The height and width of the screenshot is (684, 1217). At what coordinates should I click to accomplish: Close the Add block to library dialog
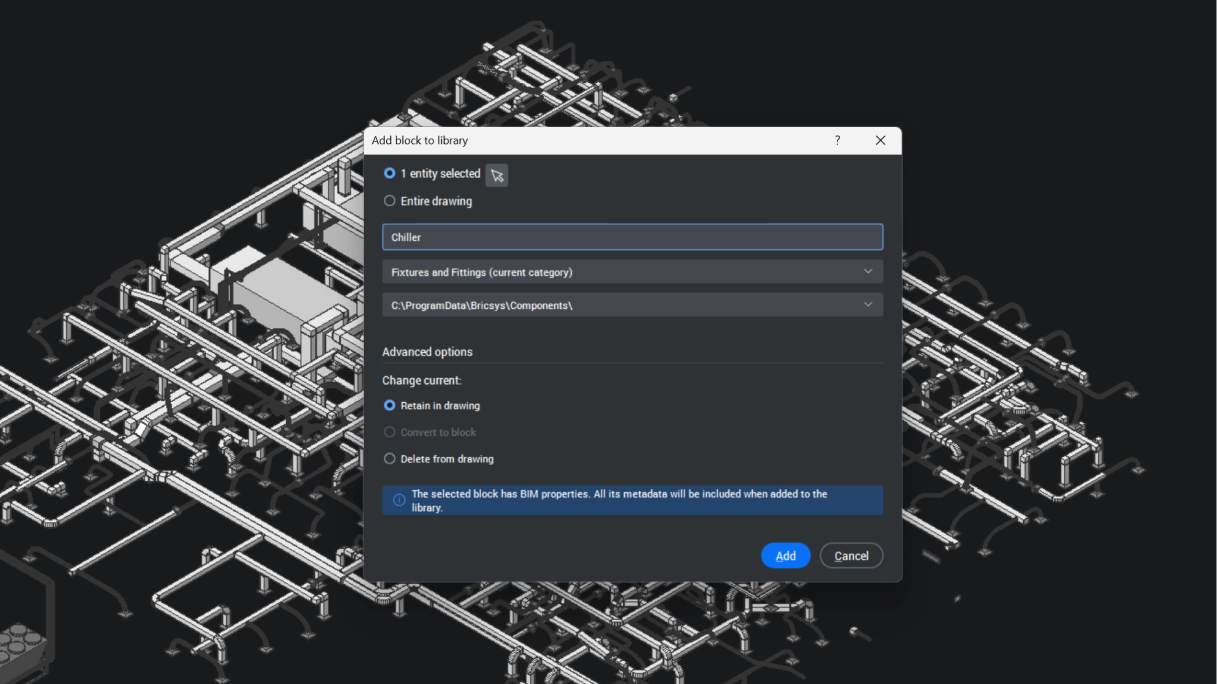coord(880,140)
